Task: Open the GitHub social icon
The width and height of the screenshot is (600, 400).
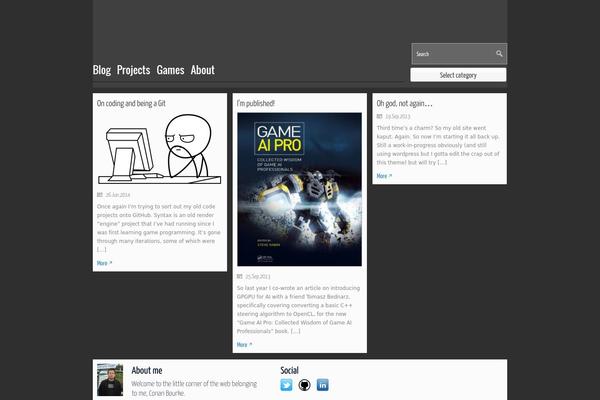Action: (304, 385)
